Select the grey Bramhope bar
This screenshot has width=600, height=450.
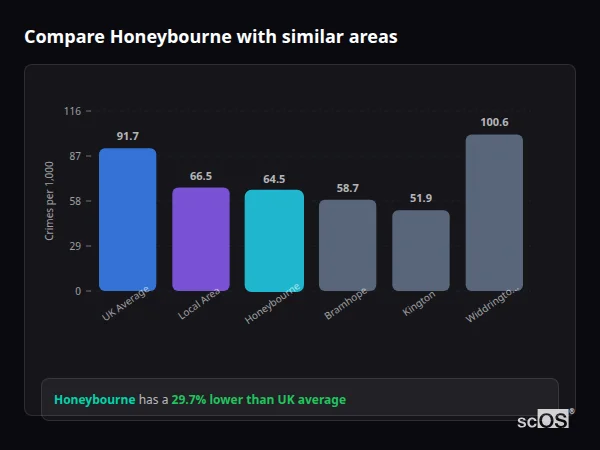click(347, 245)
